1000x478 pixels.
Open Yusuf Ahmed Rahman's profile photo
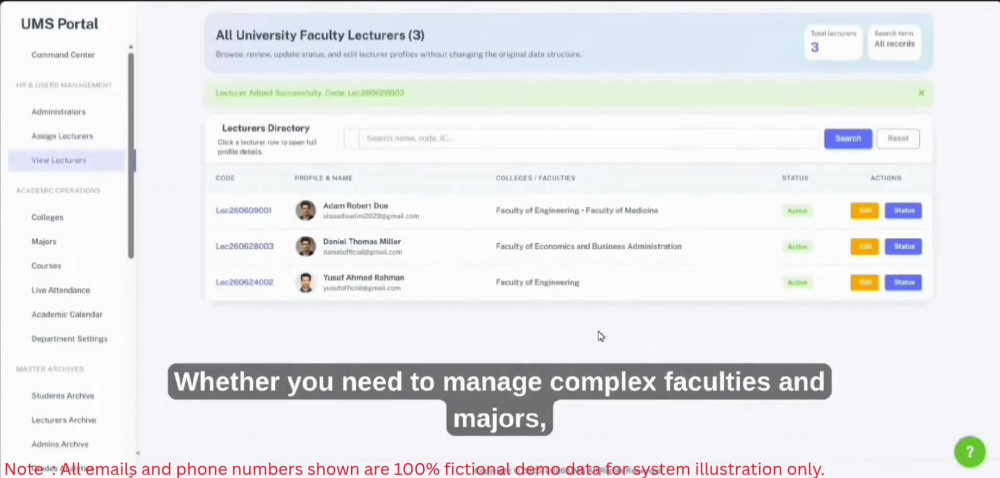click(305, 282)
